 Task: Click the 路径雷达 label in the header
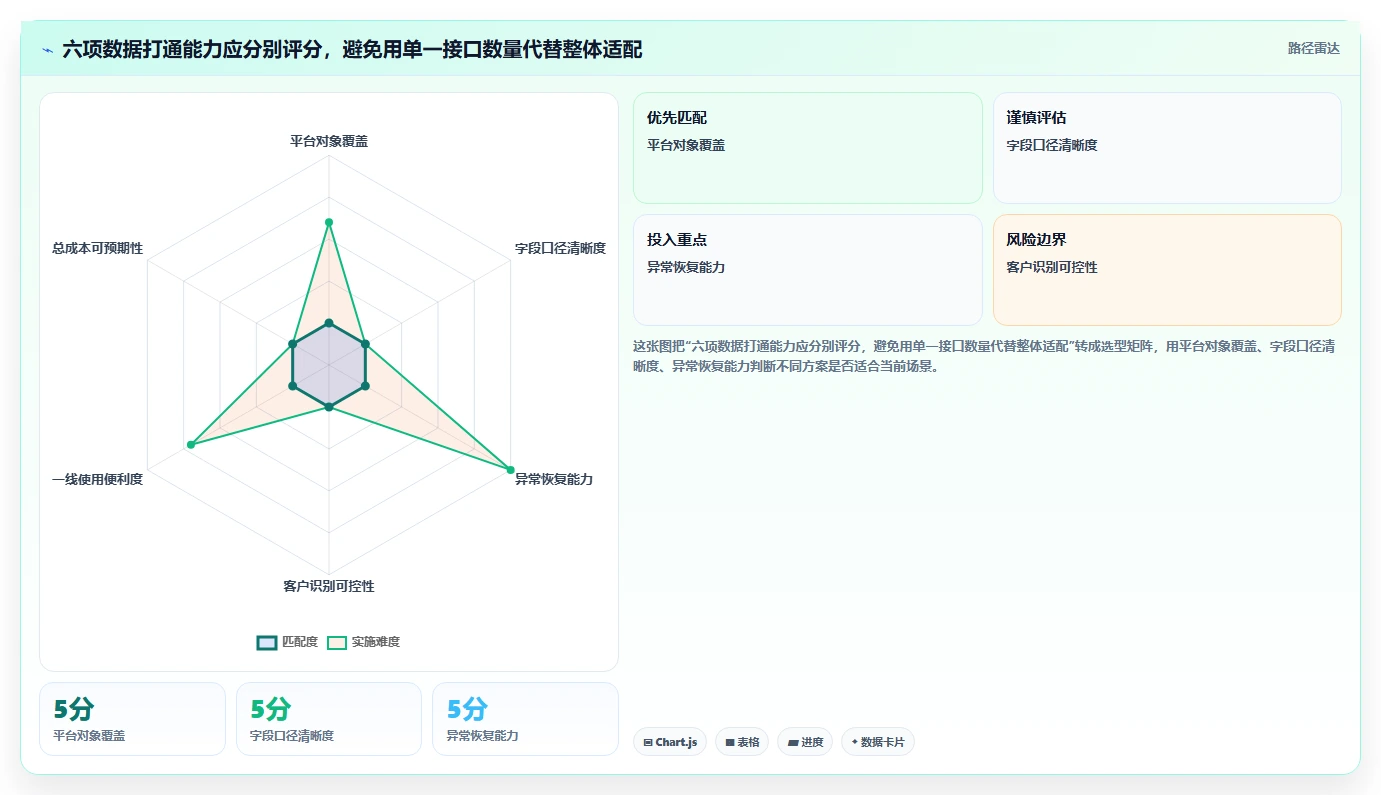pyautogui.click(x=1313, y=48)
